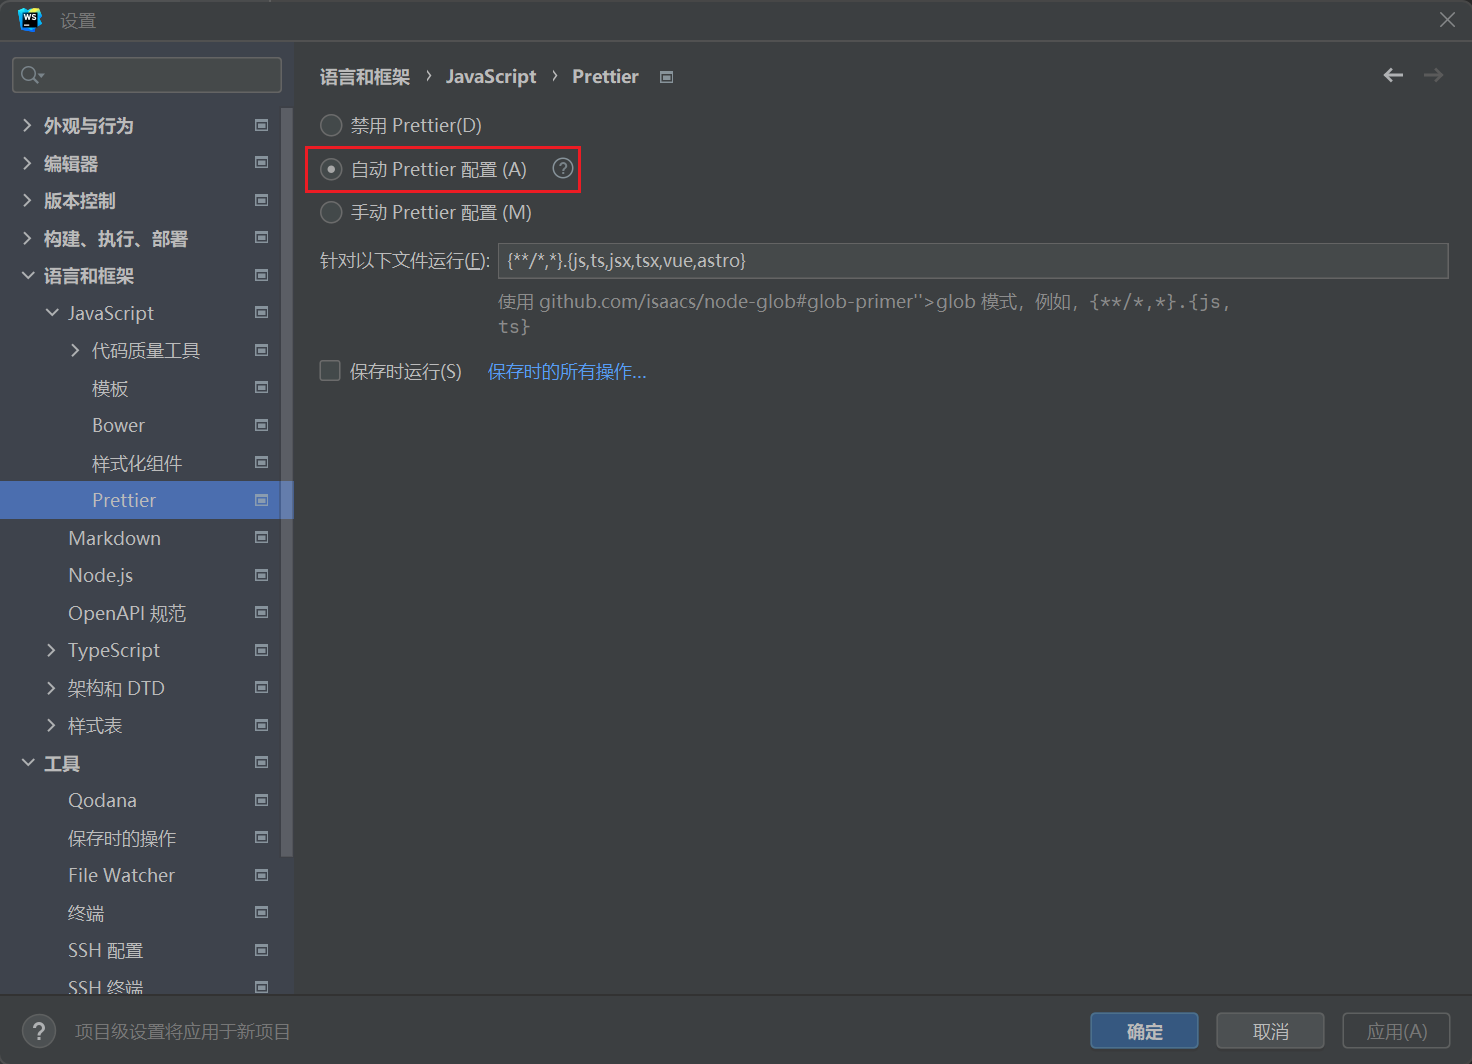Open OpenAPI 规范 settings page
The width and height of the screenshot is (1472, 1064).
(x=127, y=613)
